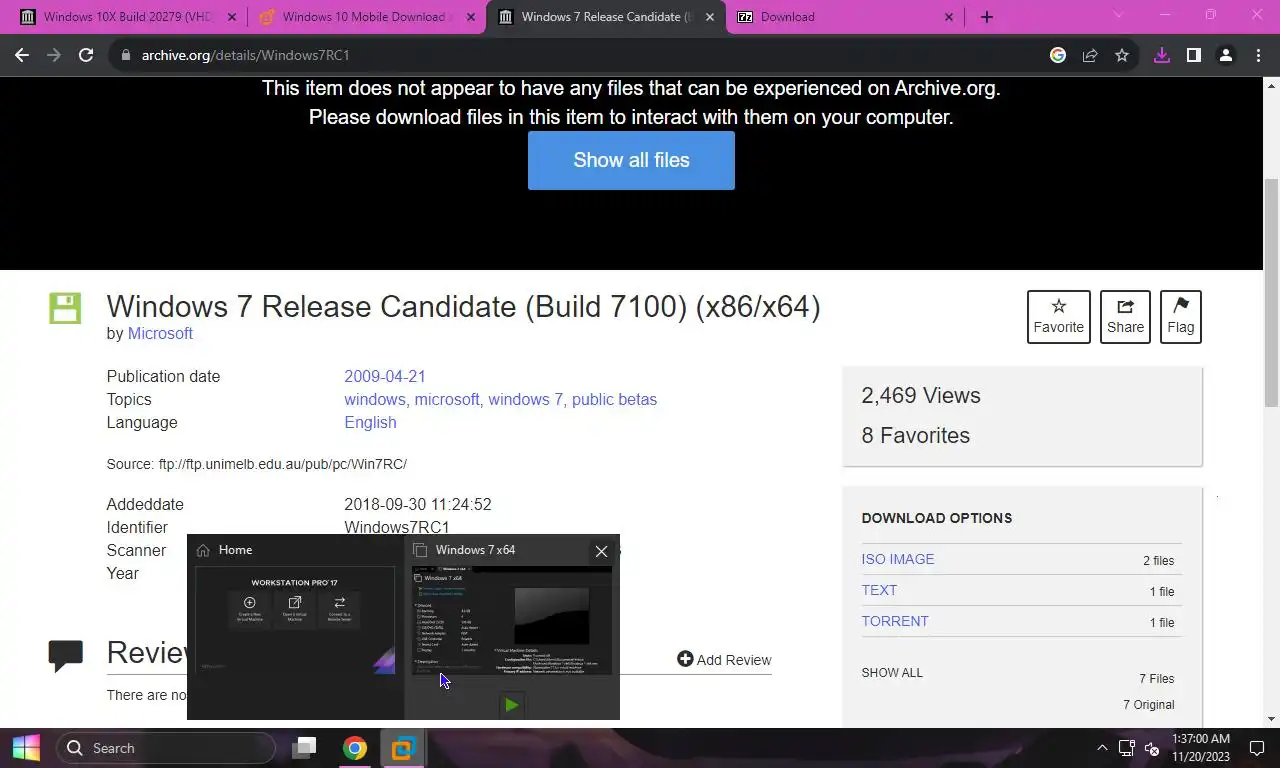Click Show all files button
The image size is (1280, 768).
coord(631,160)
